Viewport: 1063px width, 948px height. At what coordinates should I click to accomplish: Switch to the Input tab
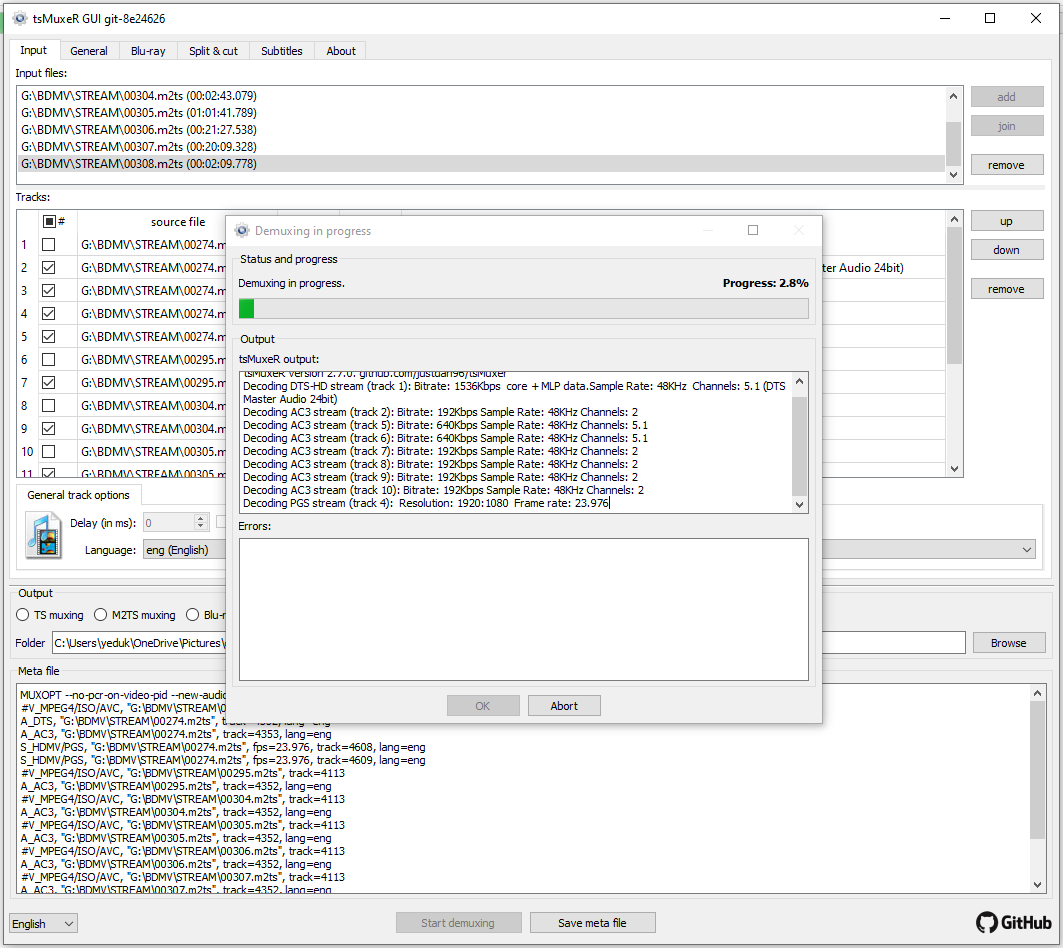coord(33,50)
